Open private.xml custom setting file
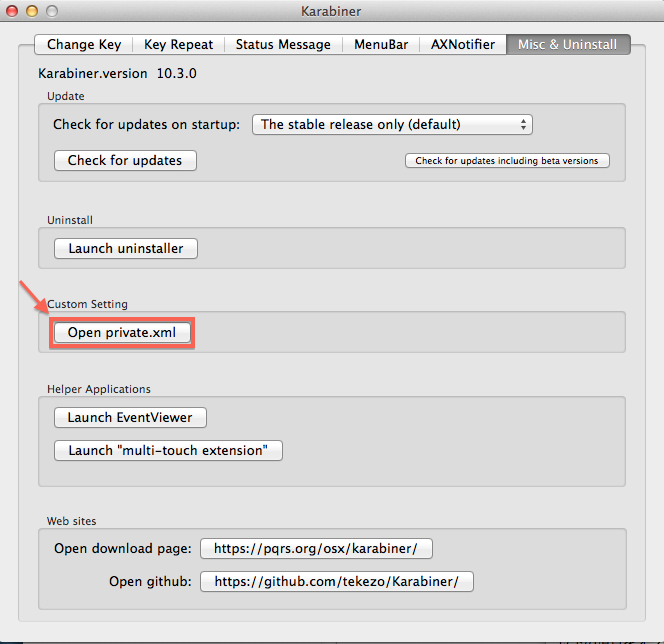Viewport: 664px width, 644px height. click(122, 333)
